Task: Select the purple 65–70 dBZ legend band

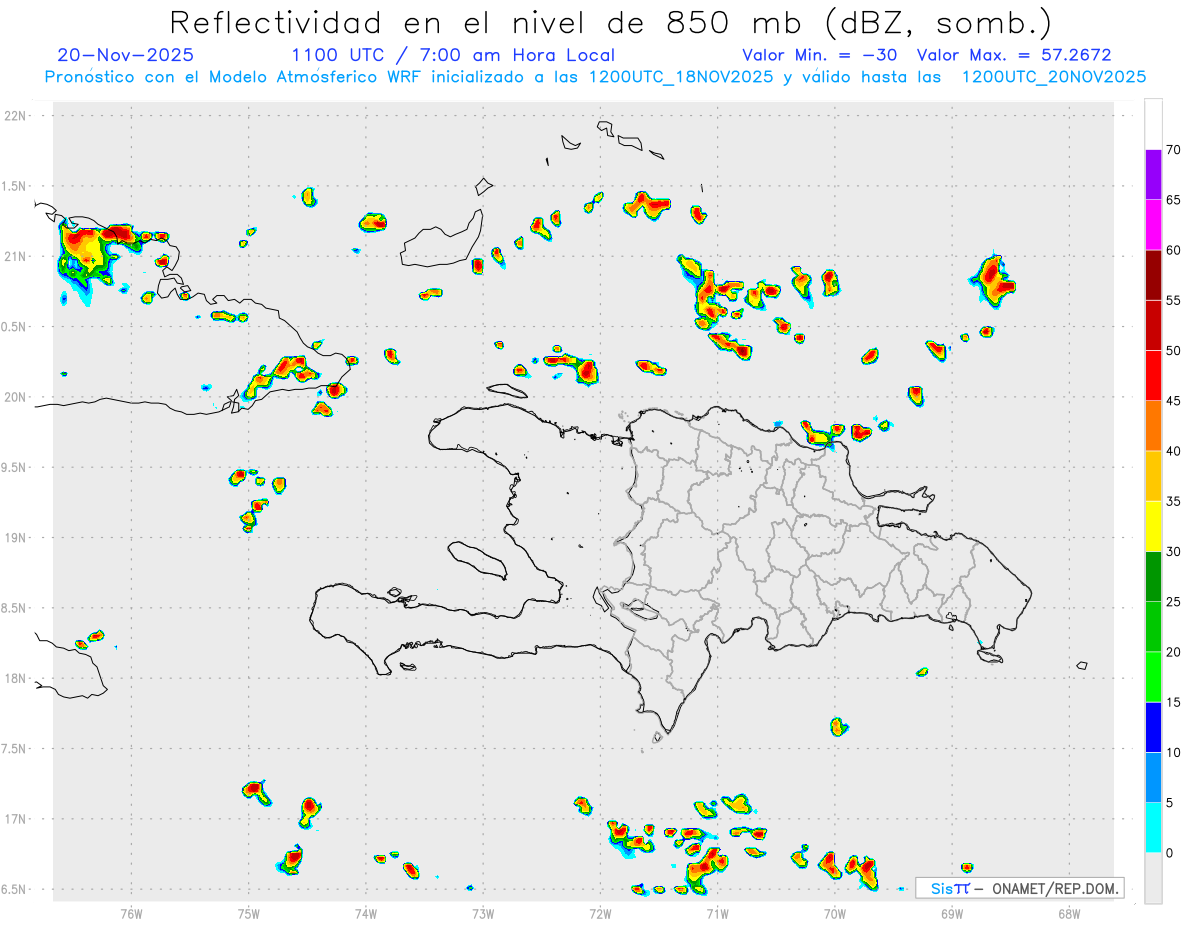Action: click(1153, 175)
